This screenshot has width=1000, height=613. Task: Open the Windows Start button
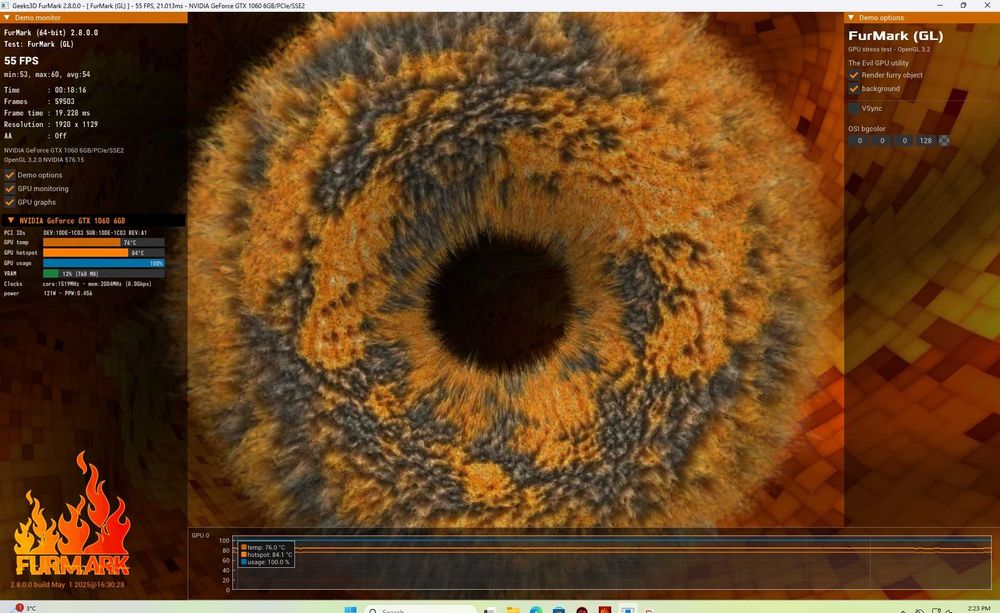(x=350, y=609)
